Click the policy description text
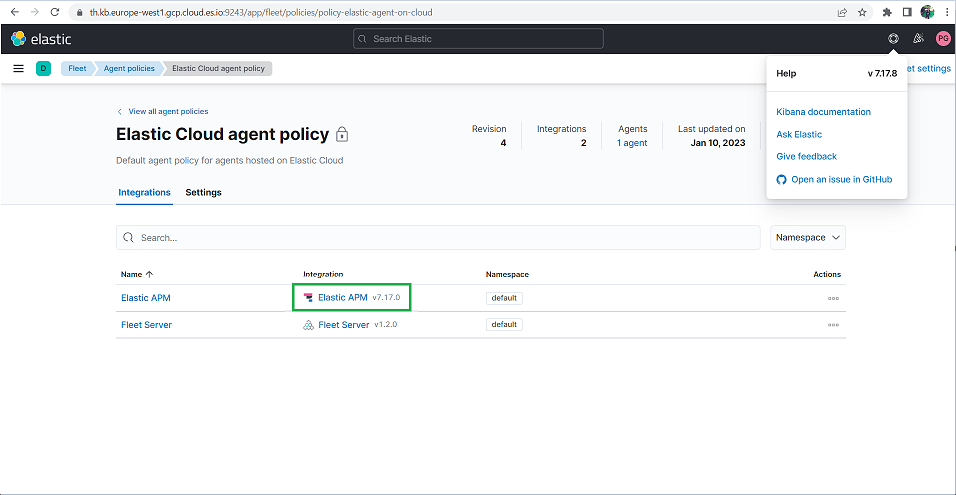The image size is (956, 495). click(x=230, y=161)
